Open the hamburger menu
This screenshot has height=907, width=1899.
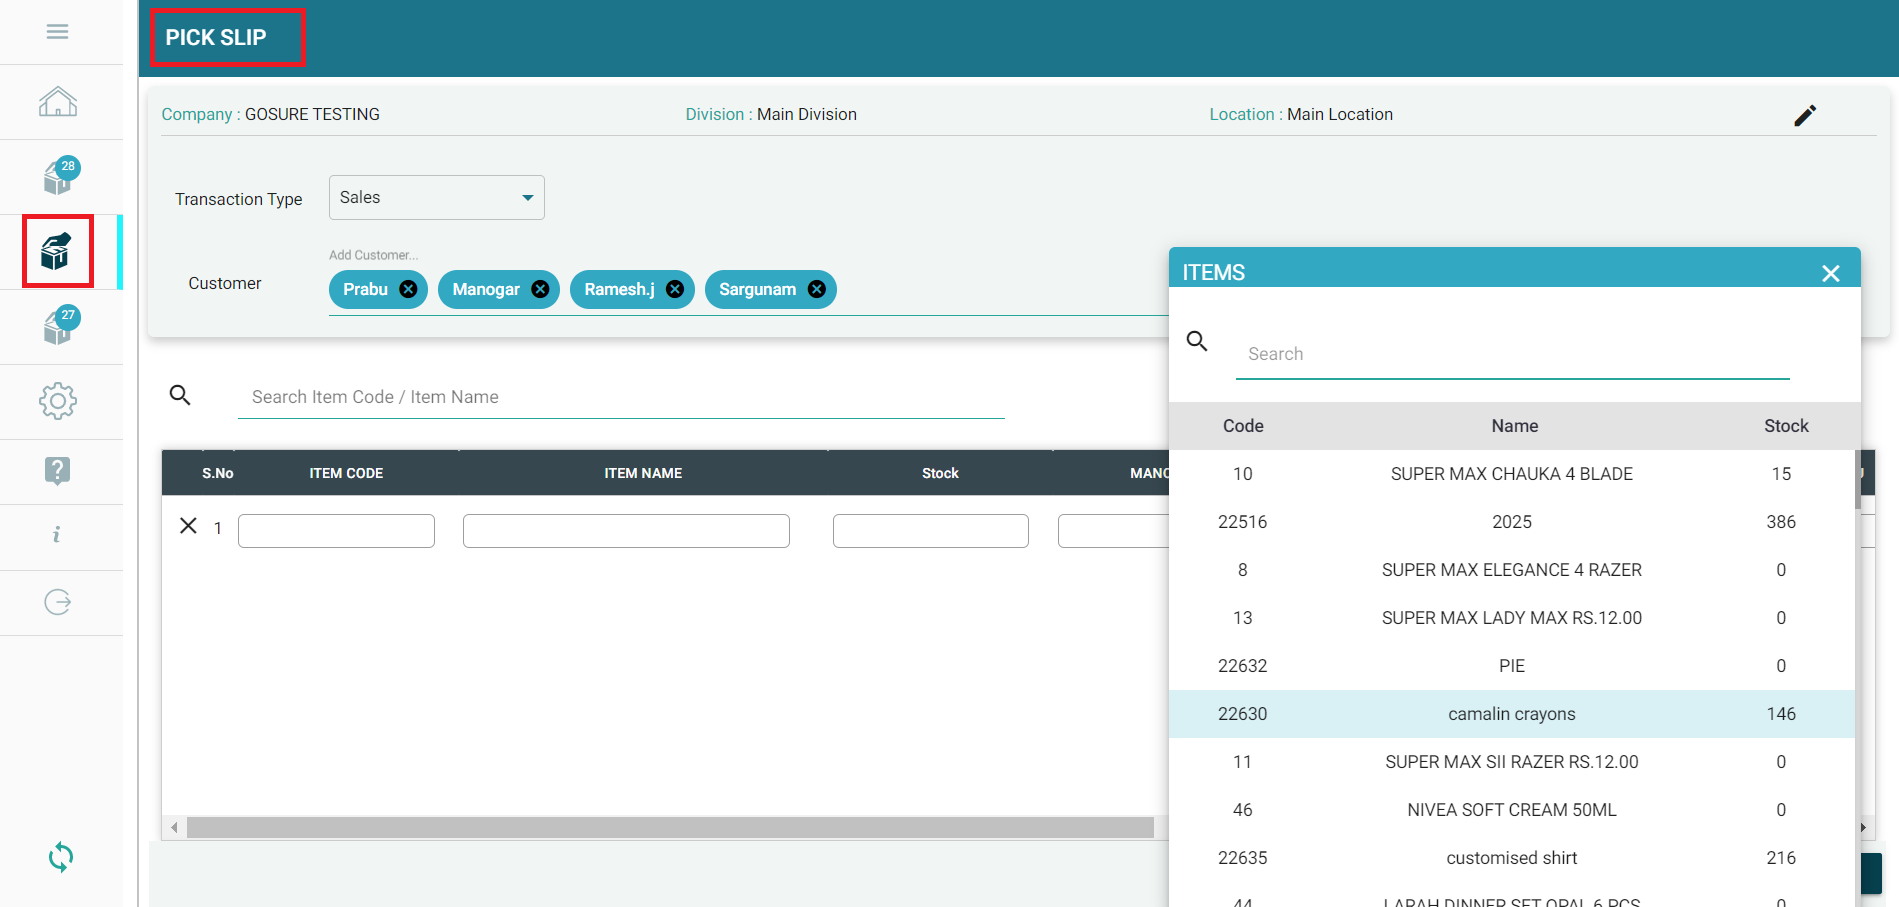pyautogui.click(x=58, y=32)
